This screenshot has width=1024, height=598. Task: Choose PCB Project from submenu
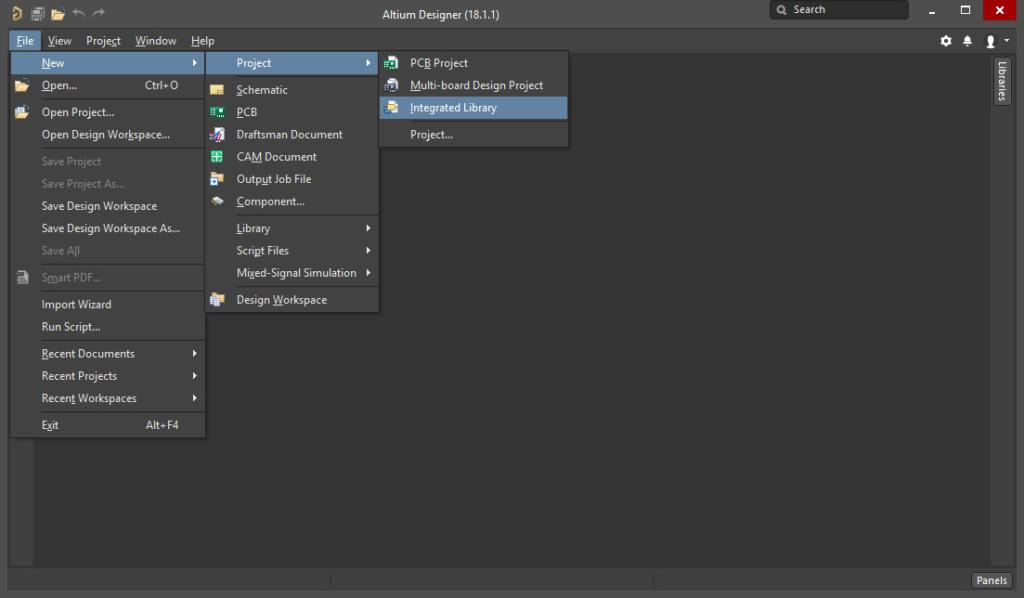point(473,63)
